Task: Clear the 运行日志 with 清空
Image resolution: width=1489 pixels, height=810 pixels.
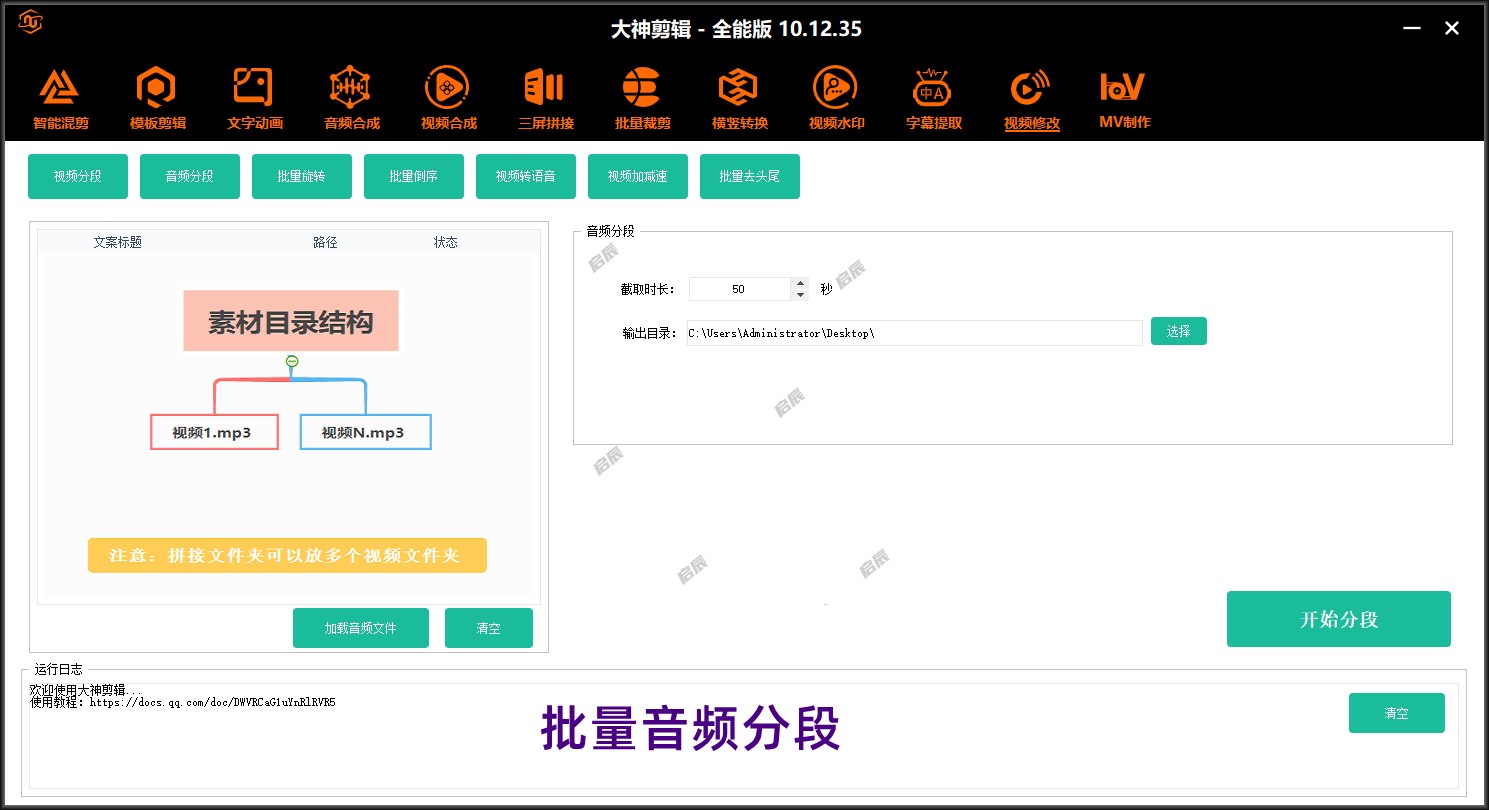Action: tap(1397, 713)
